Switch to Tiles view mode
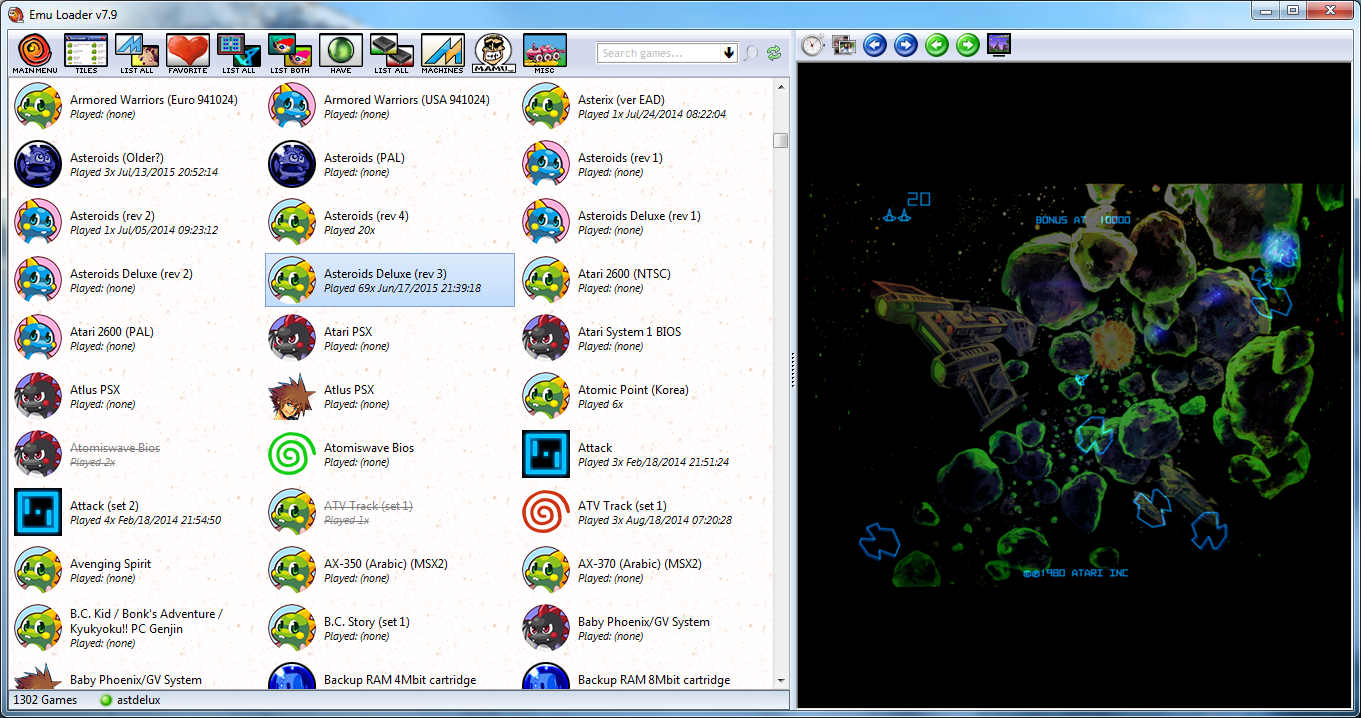Screen dimensions: 1361x718 click(x=86, y=54)
